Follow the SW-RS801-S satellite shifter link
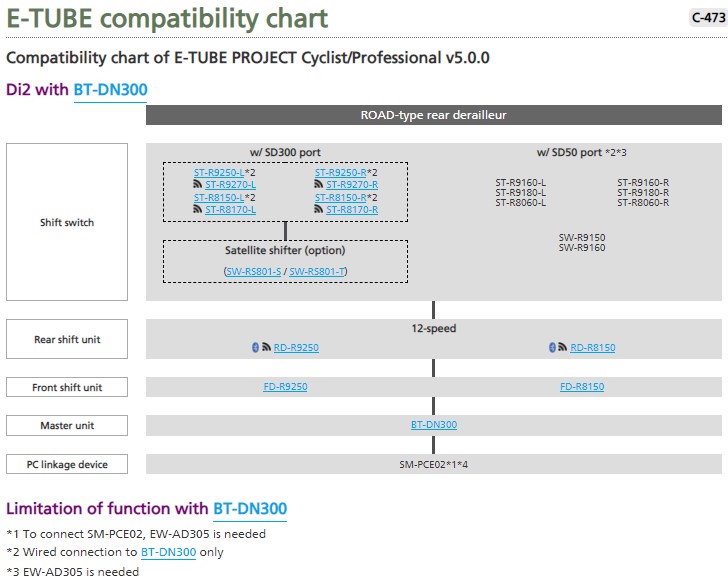The height and width of the screenshot is (581, 728). click(254, 272)
